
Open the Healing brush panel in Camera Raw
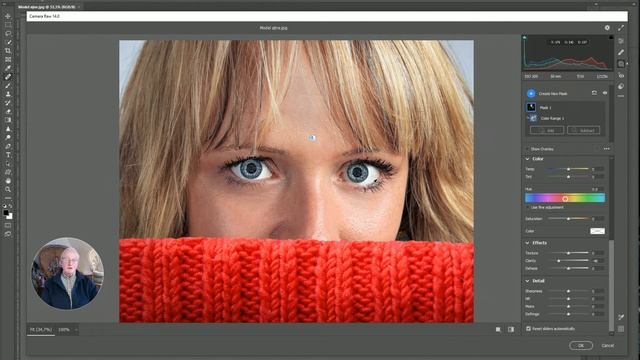tap(621, 52)
